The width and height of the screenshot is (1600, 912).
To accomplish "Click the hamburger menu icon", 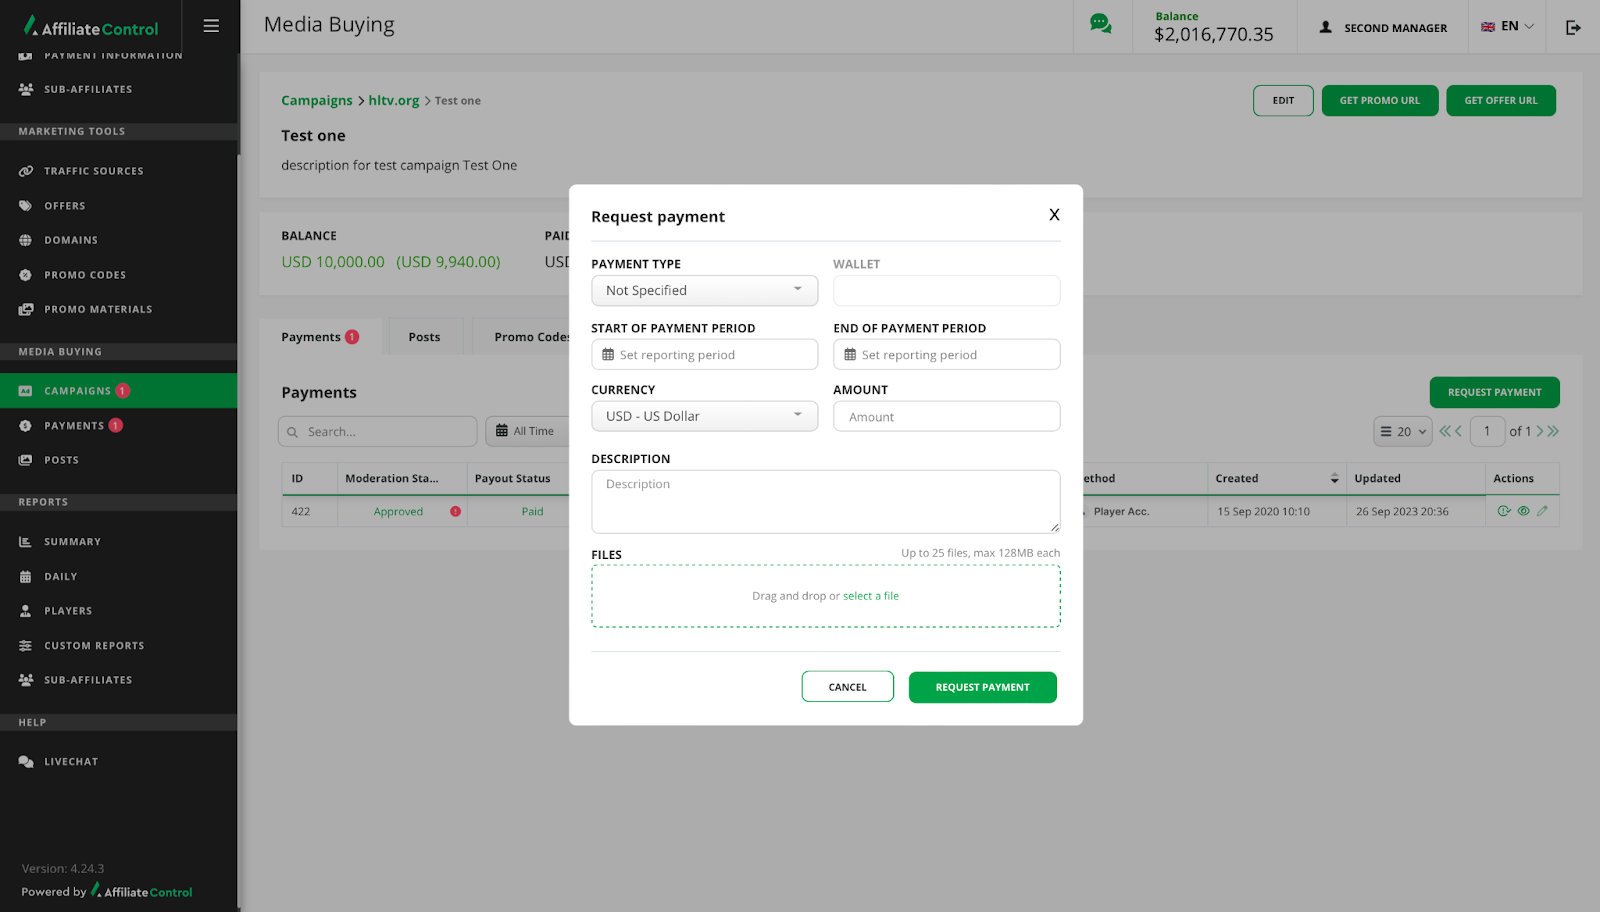I will coord(211,26).
